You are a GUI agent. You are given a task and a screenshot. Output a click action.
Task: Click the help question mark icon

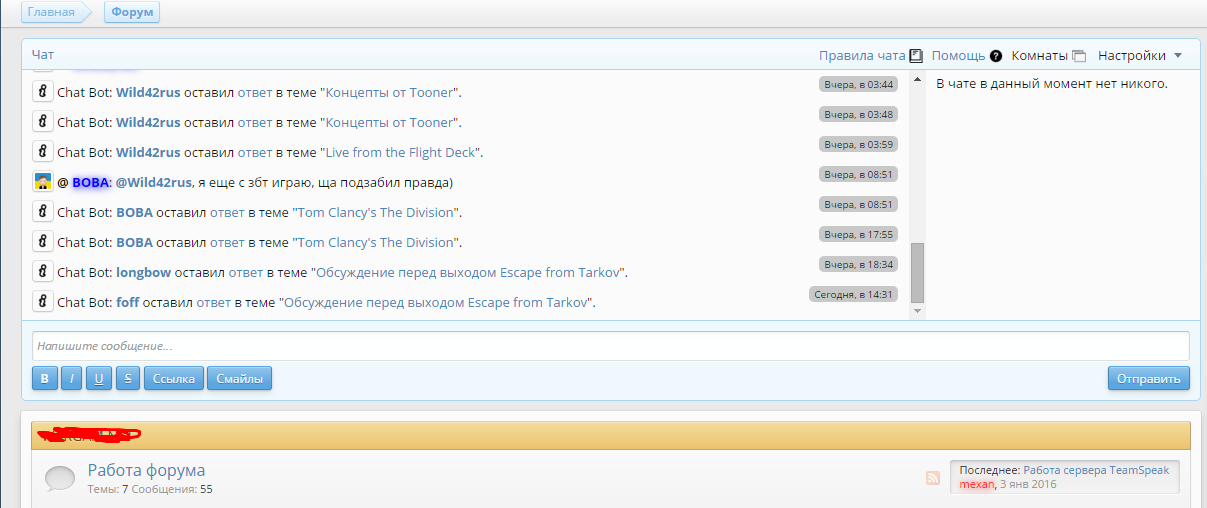[996, 56]
